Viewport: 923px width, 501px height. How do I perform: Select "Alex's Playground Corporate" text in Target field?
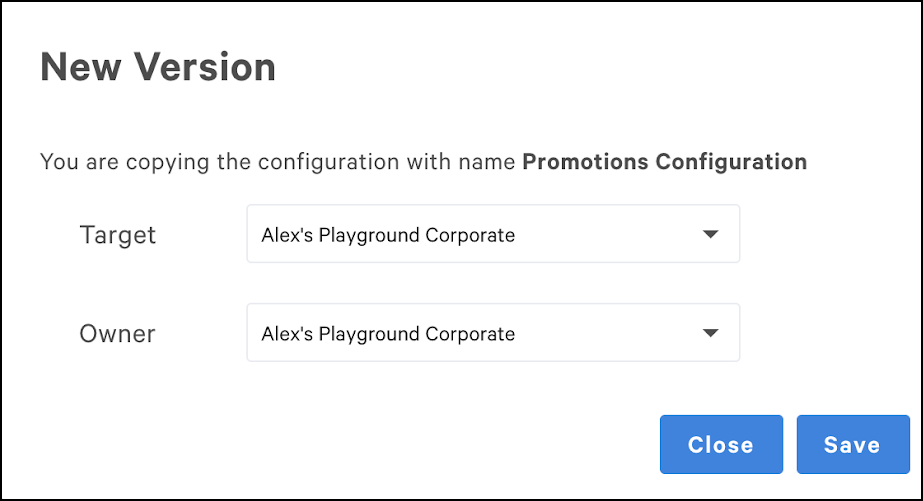[x=388, y=236]
